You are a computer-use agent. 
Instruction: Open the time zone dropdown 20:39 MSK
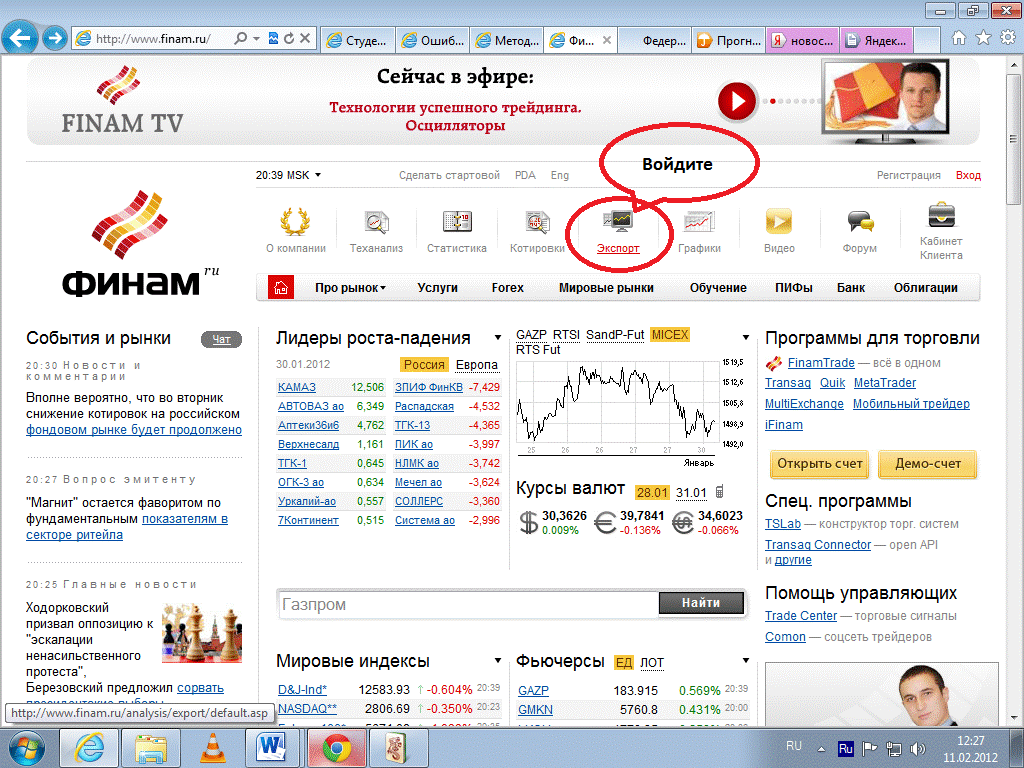click(x=289, y=175)
